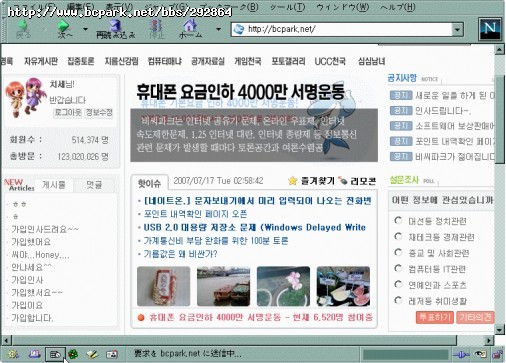
Task: Click the horizontal scrollbar right arrow
Action: click(x=489, y=341)
